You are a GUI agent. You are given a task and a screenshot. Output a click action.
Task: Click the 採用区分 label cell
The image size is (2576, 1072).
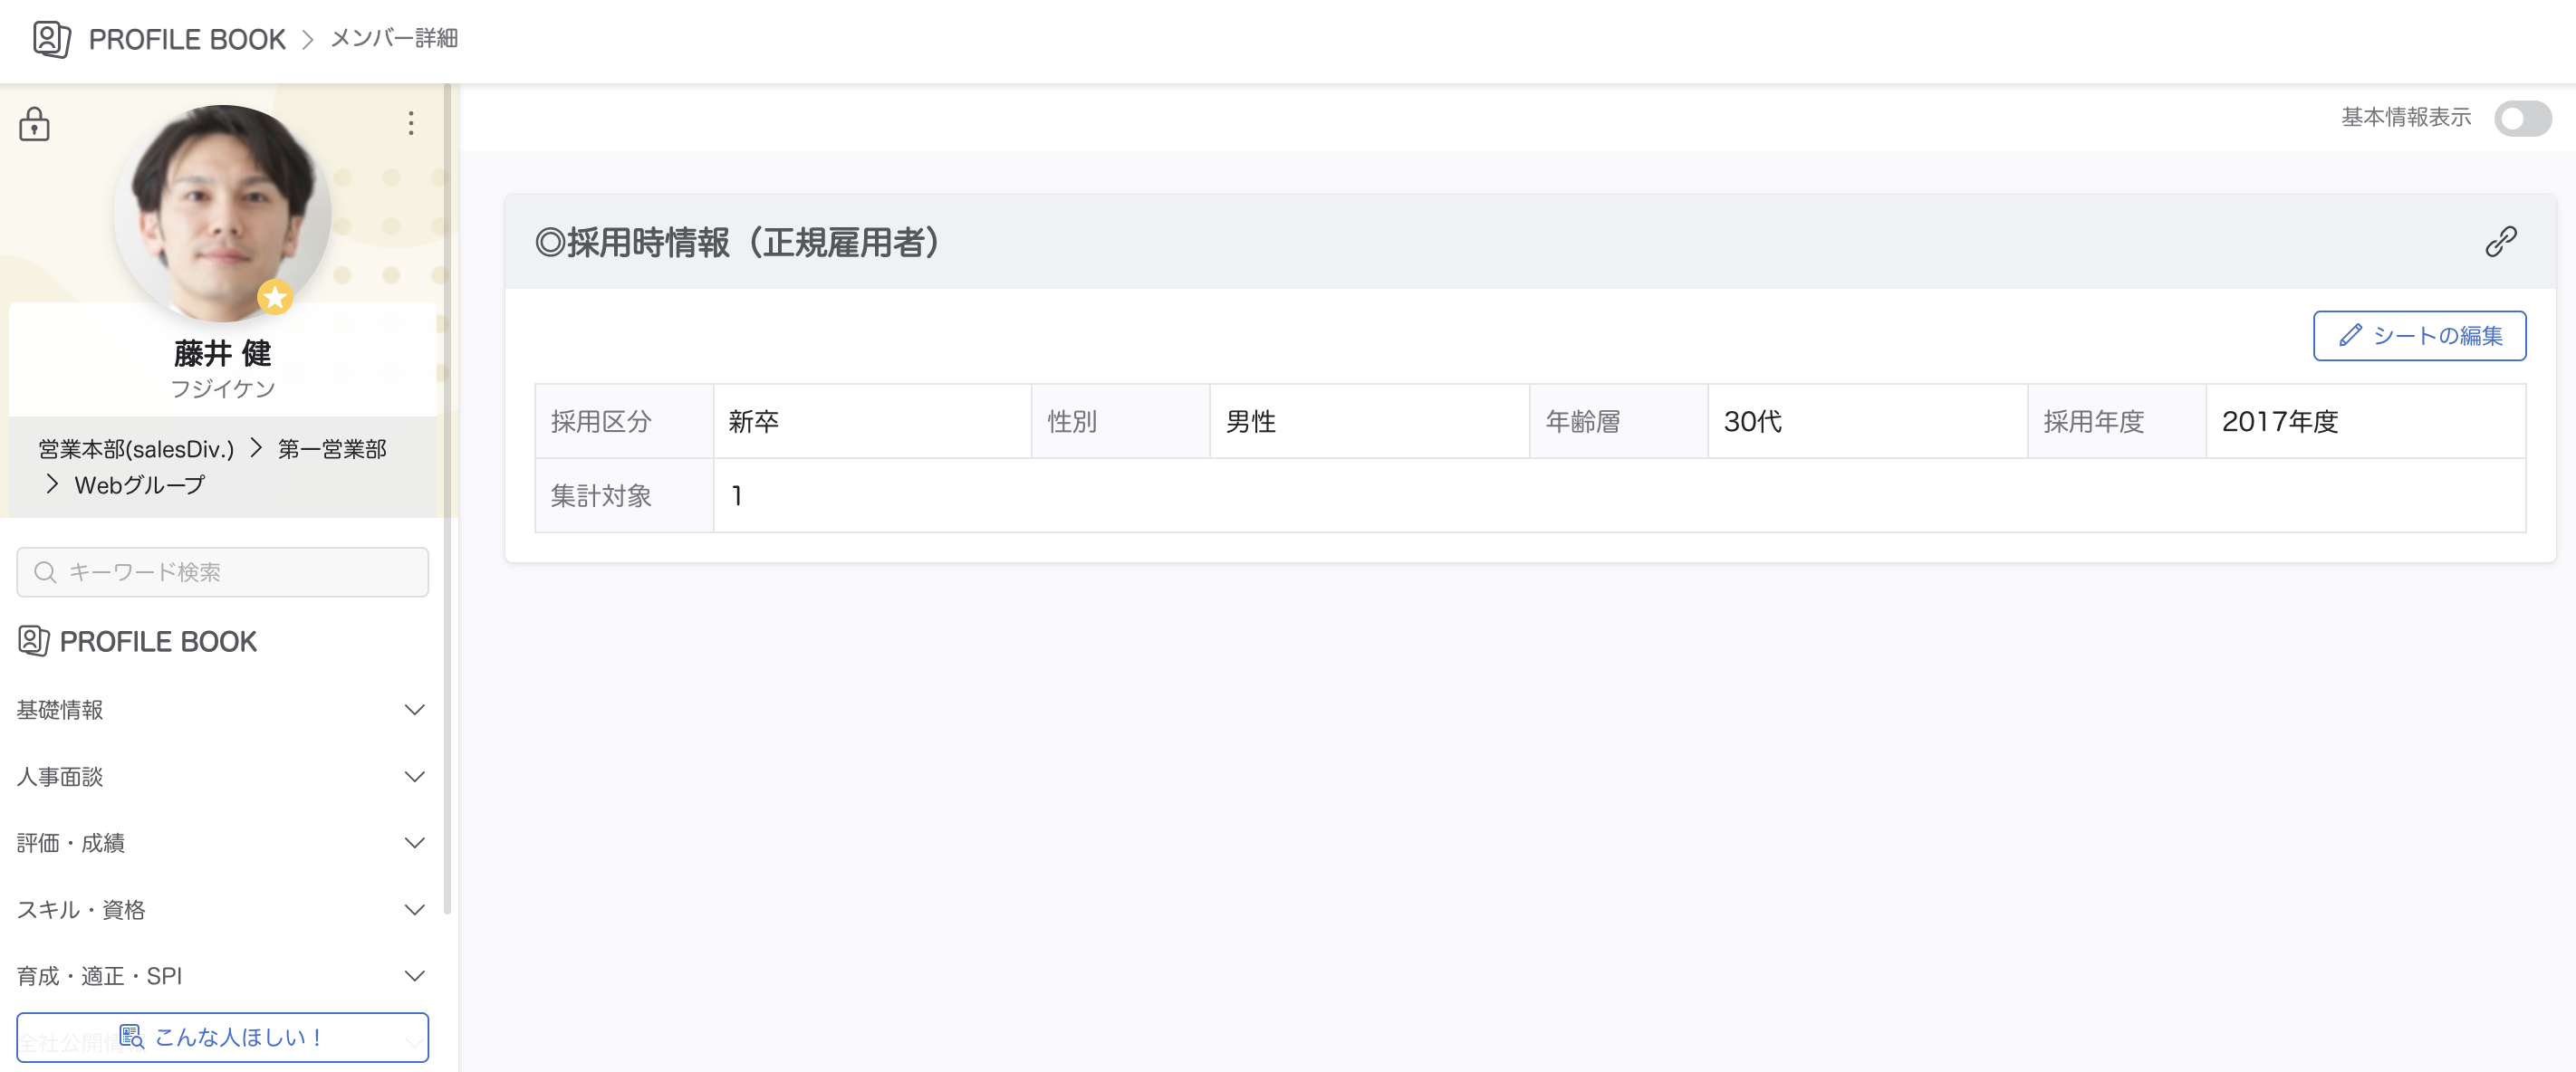(624, 421)
